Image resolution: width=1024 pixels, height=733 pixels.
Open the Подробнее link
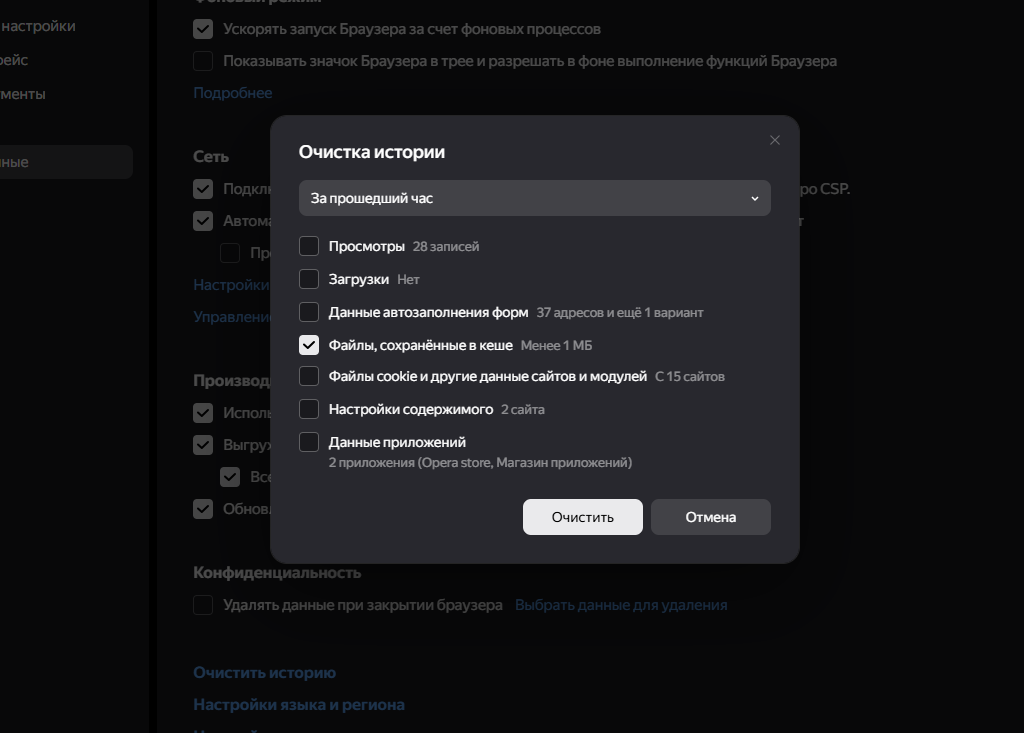pos(232,93)
